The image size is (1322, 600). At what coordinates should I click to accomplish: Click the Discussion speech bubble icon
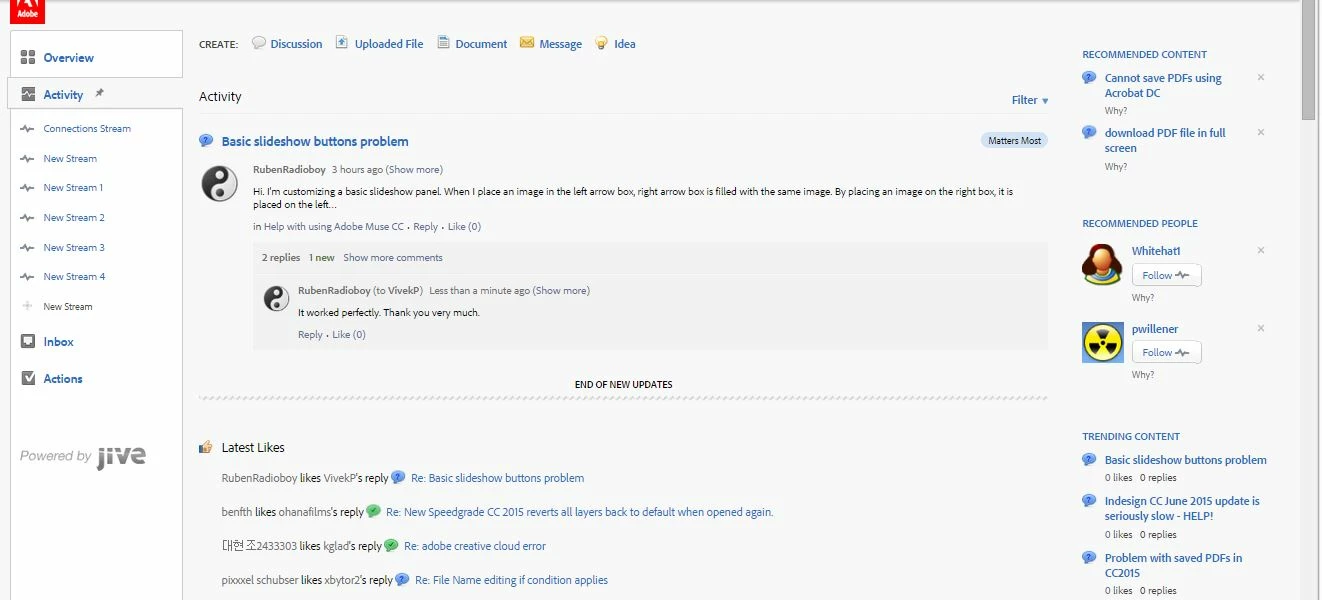point(259,43)
